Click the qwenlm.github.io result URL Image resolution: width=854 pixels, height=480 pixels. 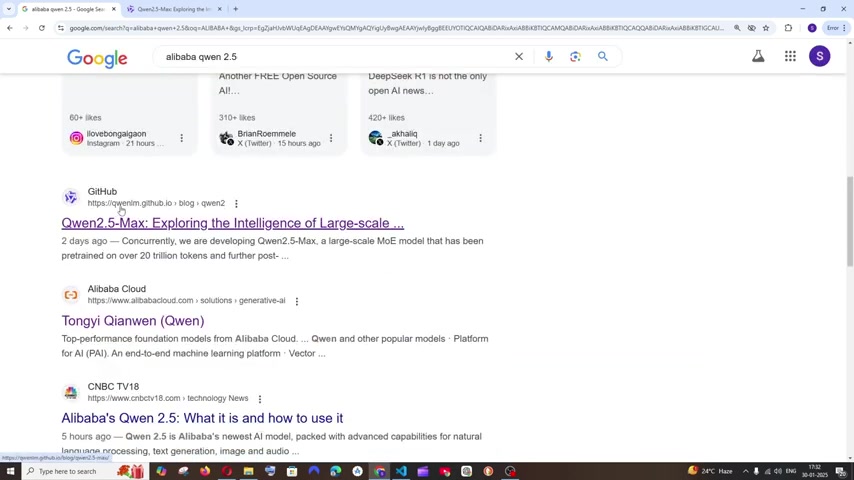point(156,203)
